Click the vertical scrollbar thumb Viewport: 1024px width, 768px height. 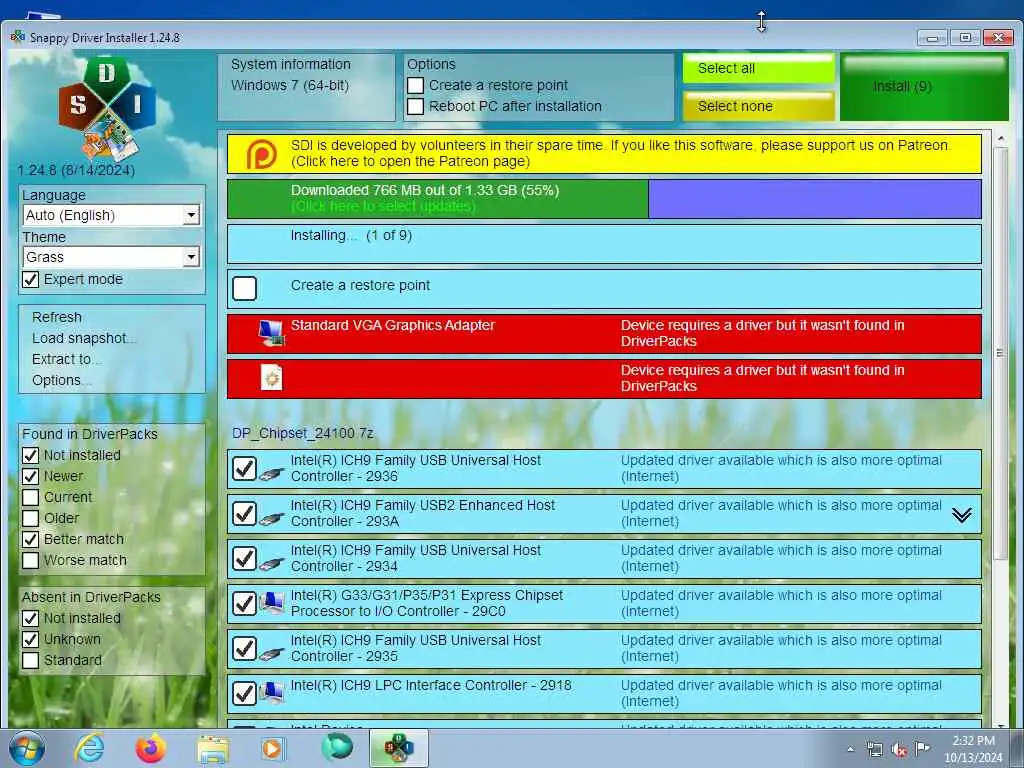1000,353
